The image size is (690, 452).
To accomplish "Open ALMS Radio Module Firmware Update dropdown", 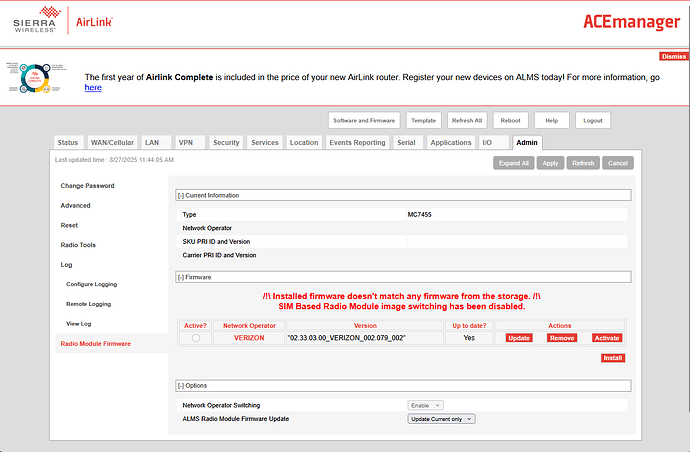I will coord(441,419).
